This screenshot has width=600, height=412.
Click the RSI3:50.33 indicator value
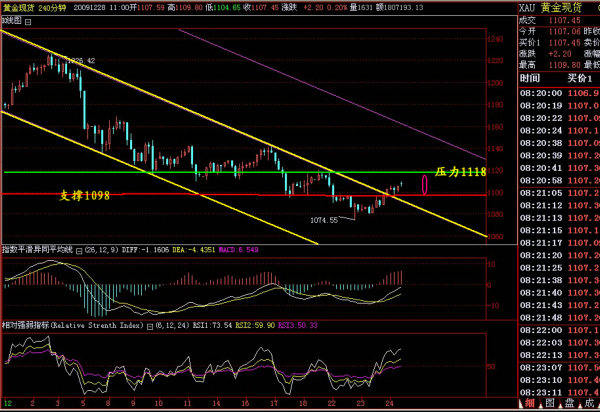[298, 325]
